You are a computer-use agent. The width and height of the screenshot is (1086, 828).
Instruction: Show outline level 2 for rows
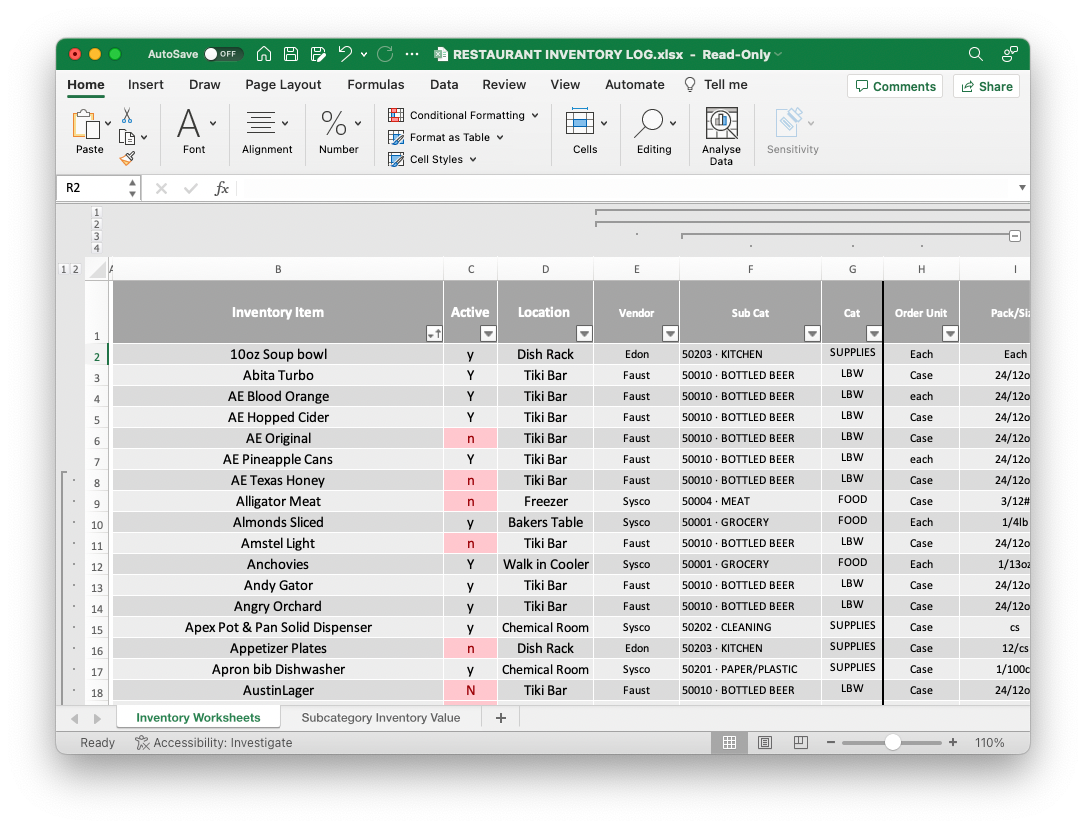(x=75, y=269)
